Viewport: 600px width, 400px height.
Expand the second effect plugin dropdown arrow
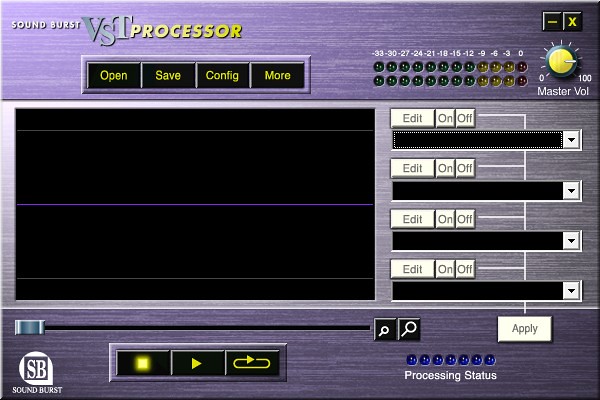[x=571, y=191]
